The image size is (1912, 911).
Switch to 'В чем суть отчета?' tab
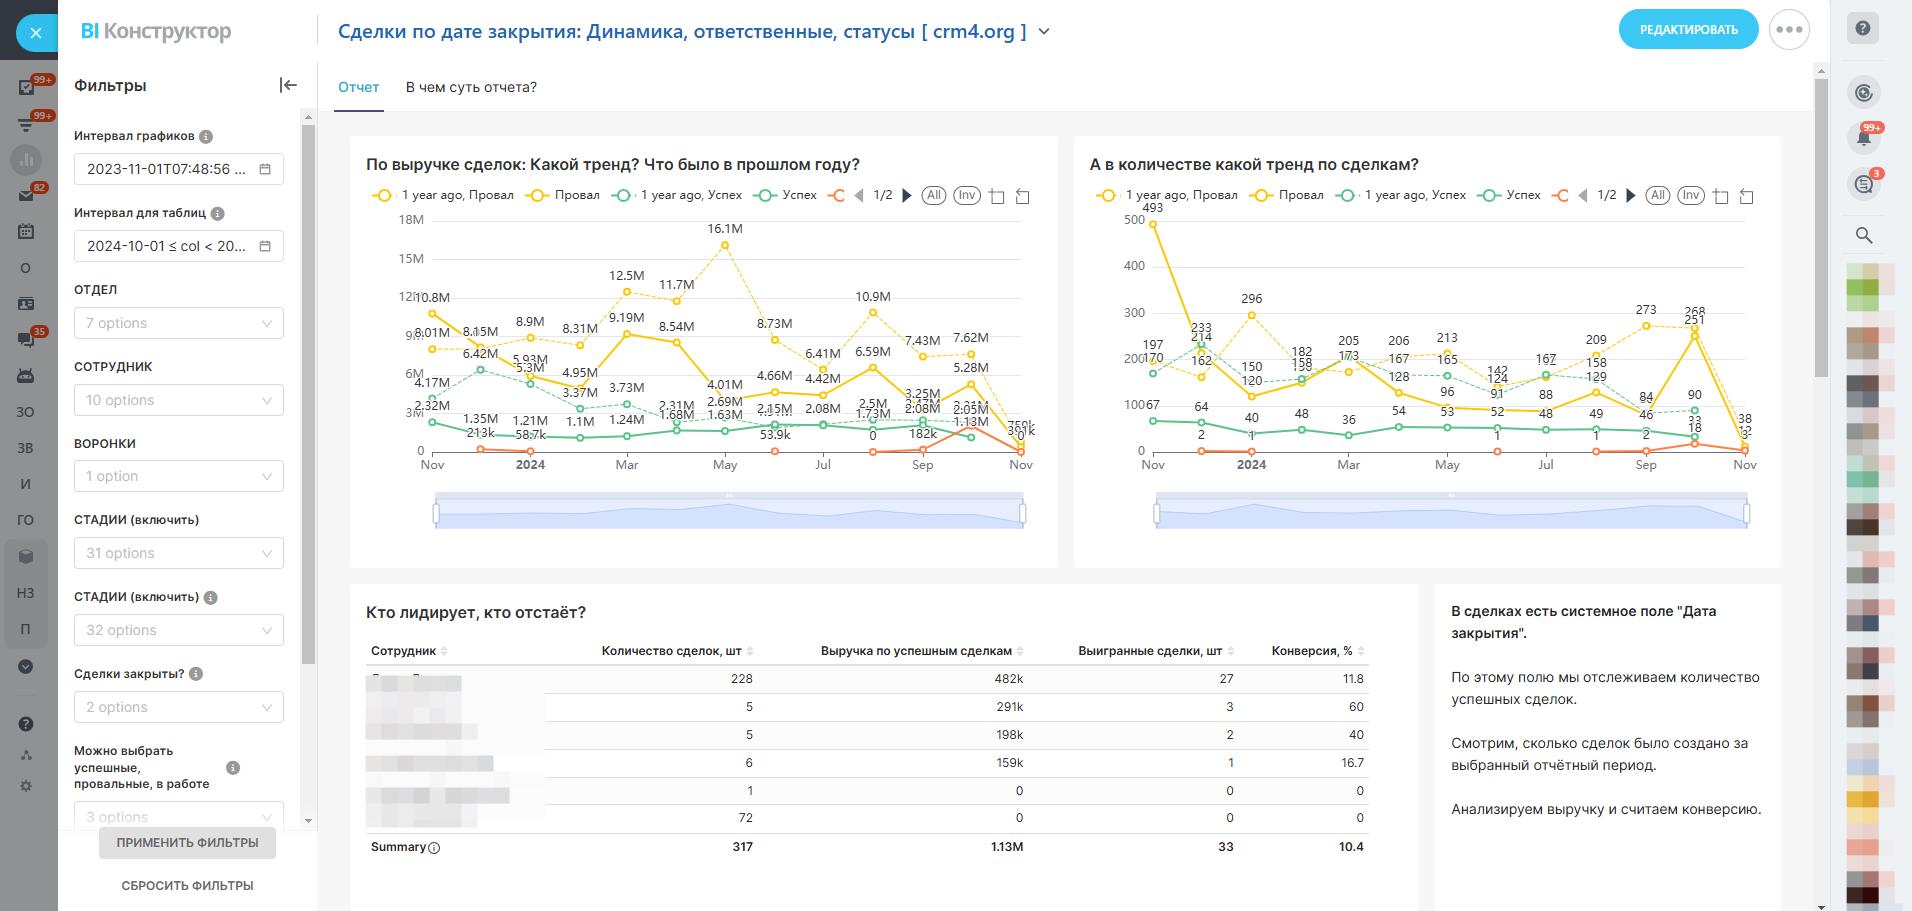coord(471,87)
